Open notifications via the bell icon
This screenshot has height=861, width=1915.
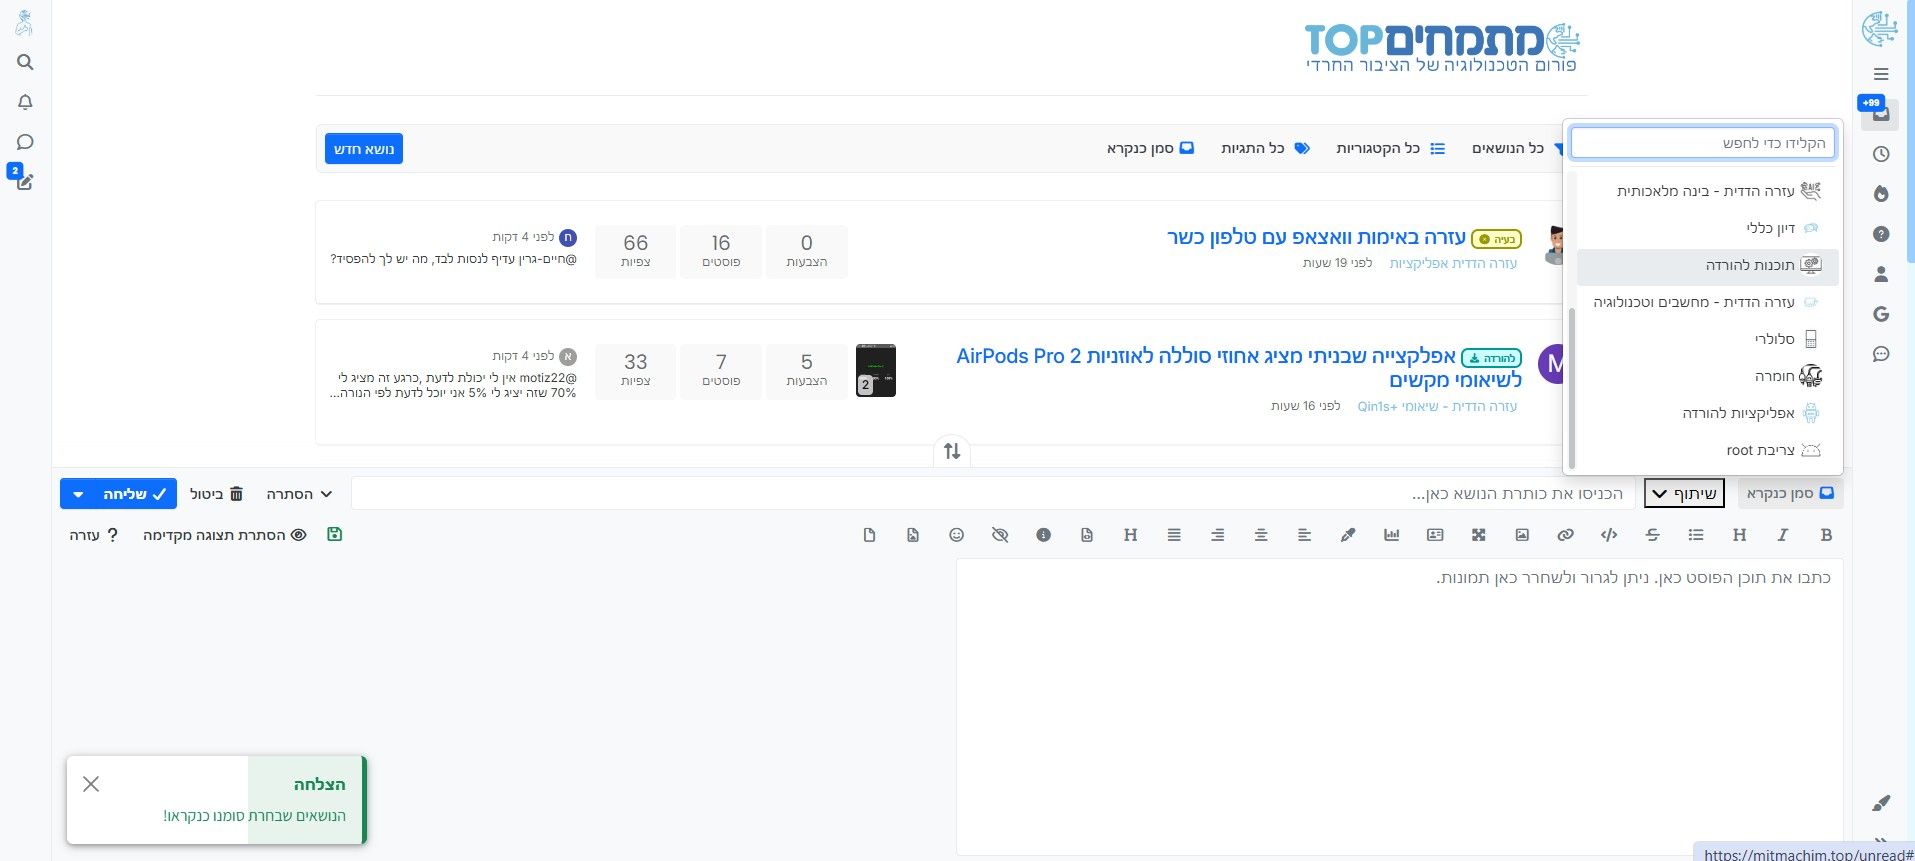point(25,102)
